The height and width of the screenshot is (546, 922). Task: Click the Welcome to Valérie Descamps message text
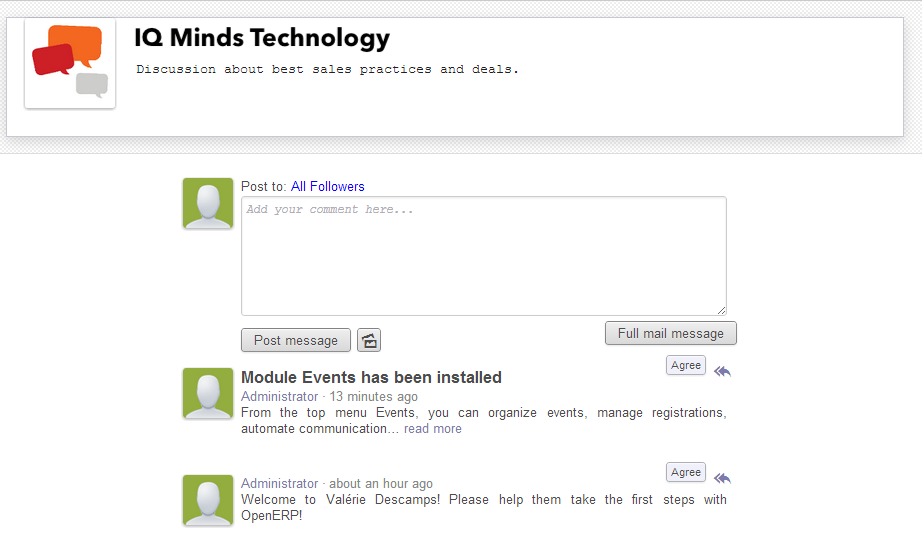pos(484,508)
